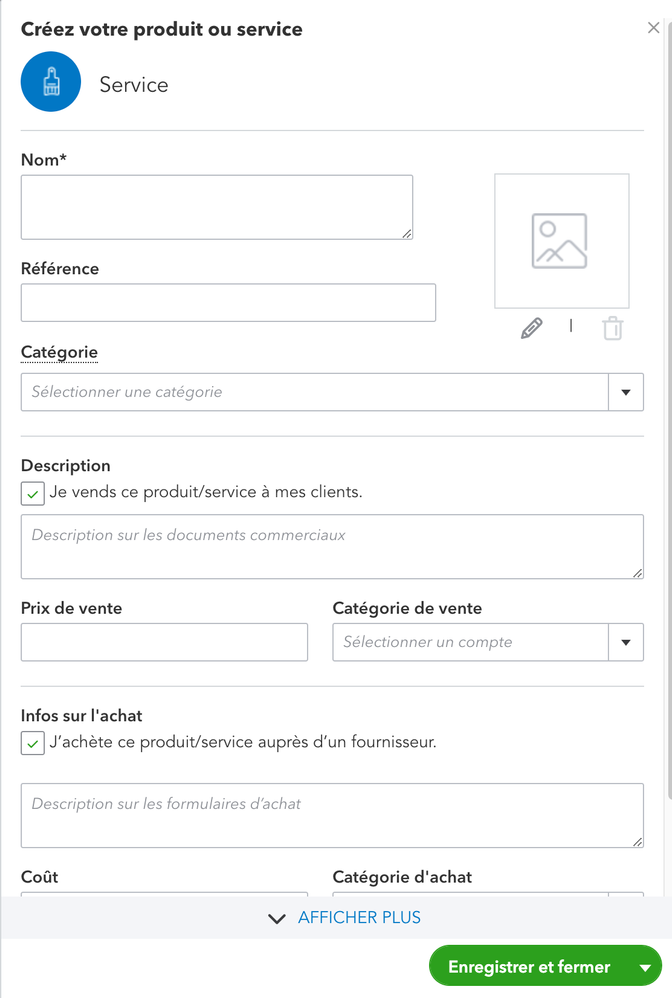
Task: Click the Prix de vente field
Action: (164, 642)
